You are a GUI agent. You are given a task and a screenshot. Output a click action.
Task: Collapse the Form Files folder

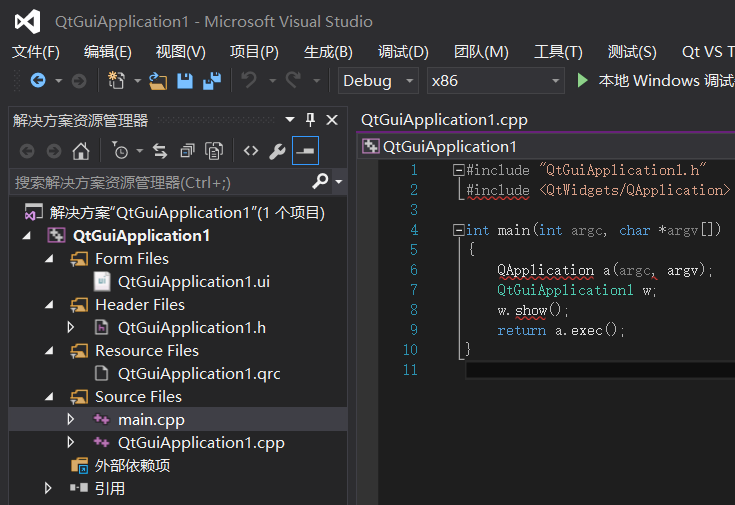click(x=49, y=258)
